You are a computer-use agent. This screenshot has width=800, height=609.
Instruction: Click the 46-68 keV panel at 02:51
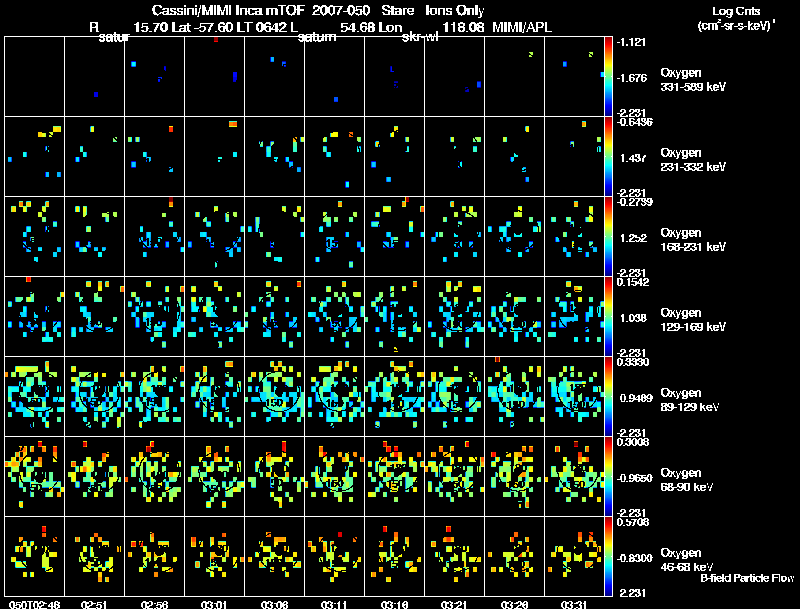94,556
